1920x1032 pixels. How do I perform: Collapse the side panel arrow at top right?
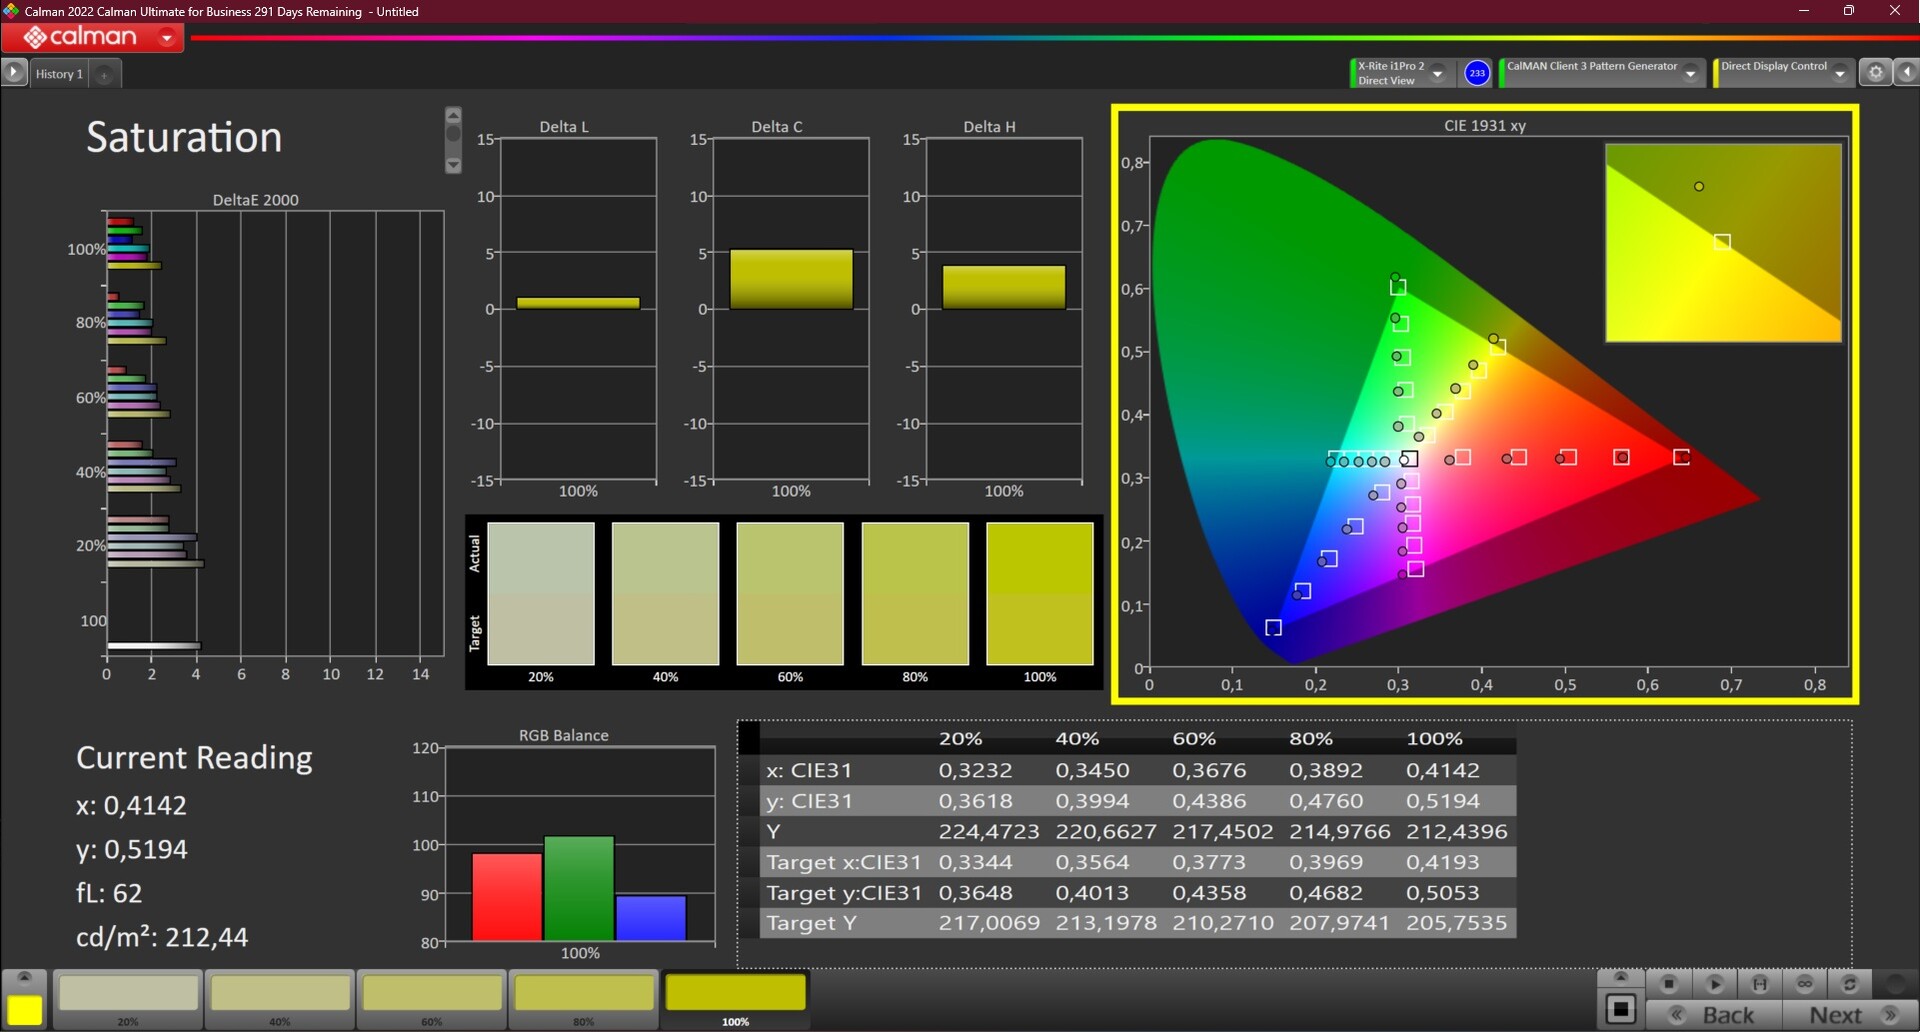[x=1906, y=72]
